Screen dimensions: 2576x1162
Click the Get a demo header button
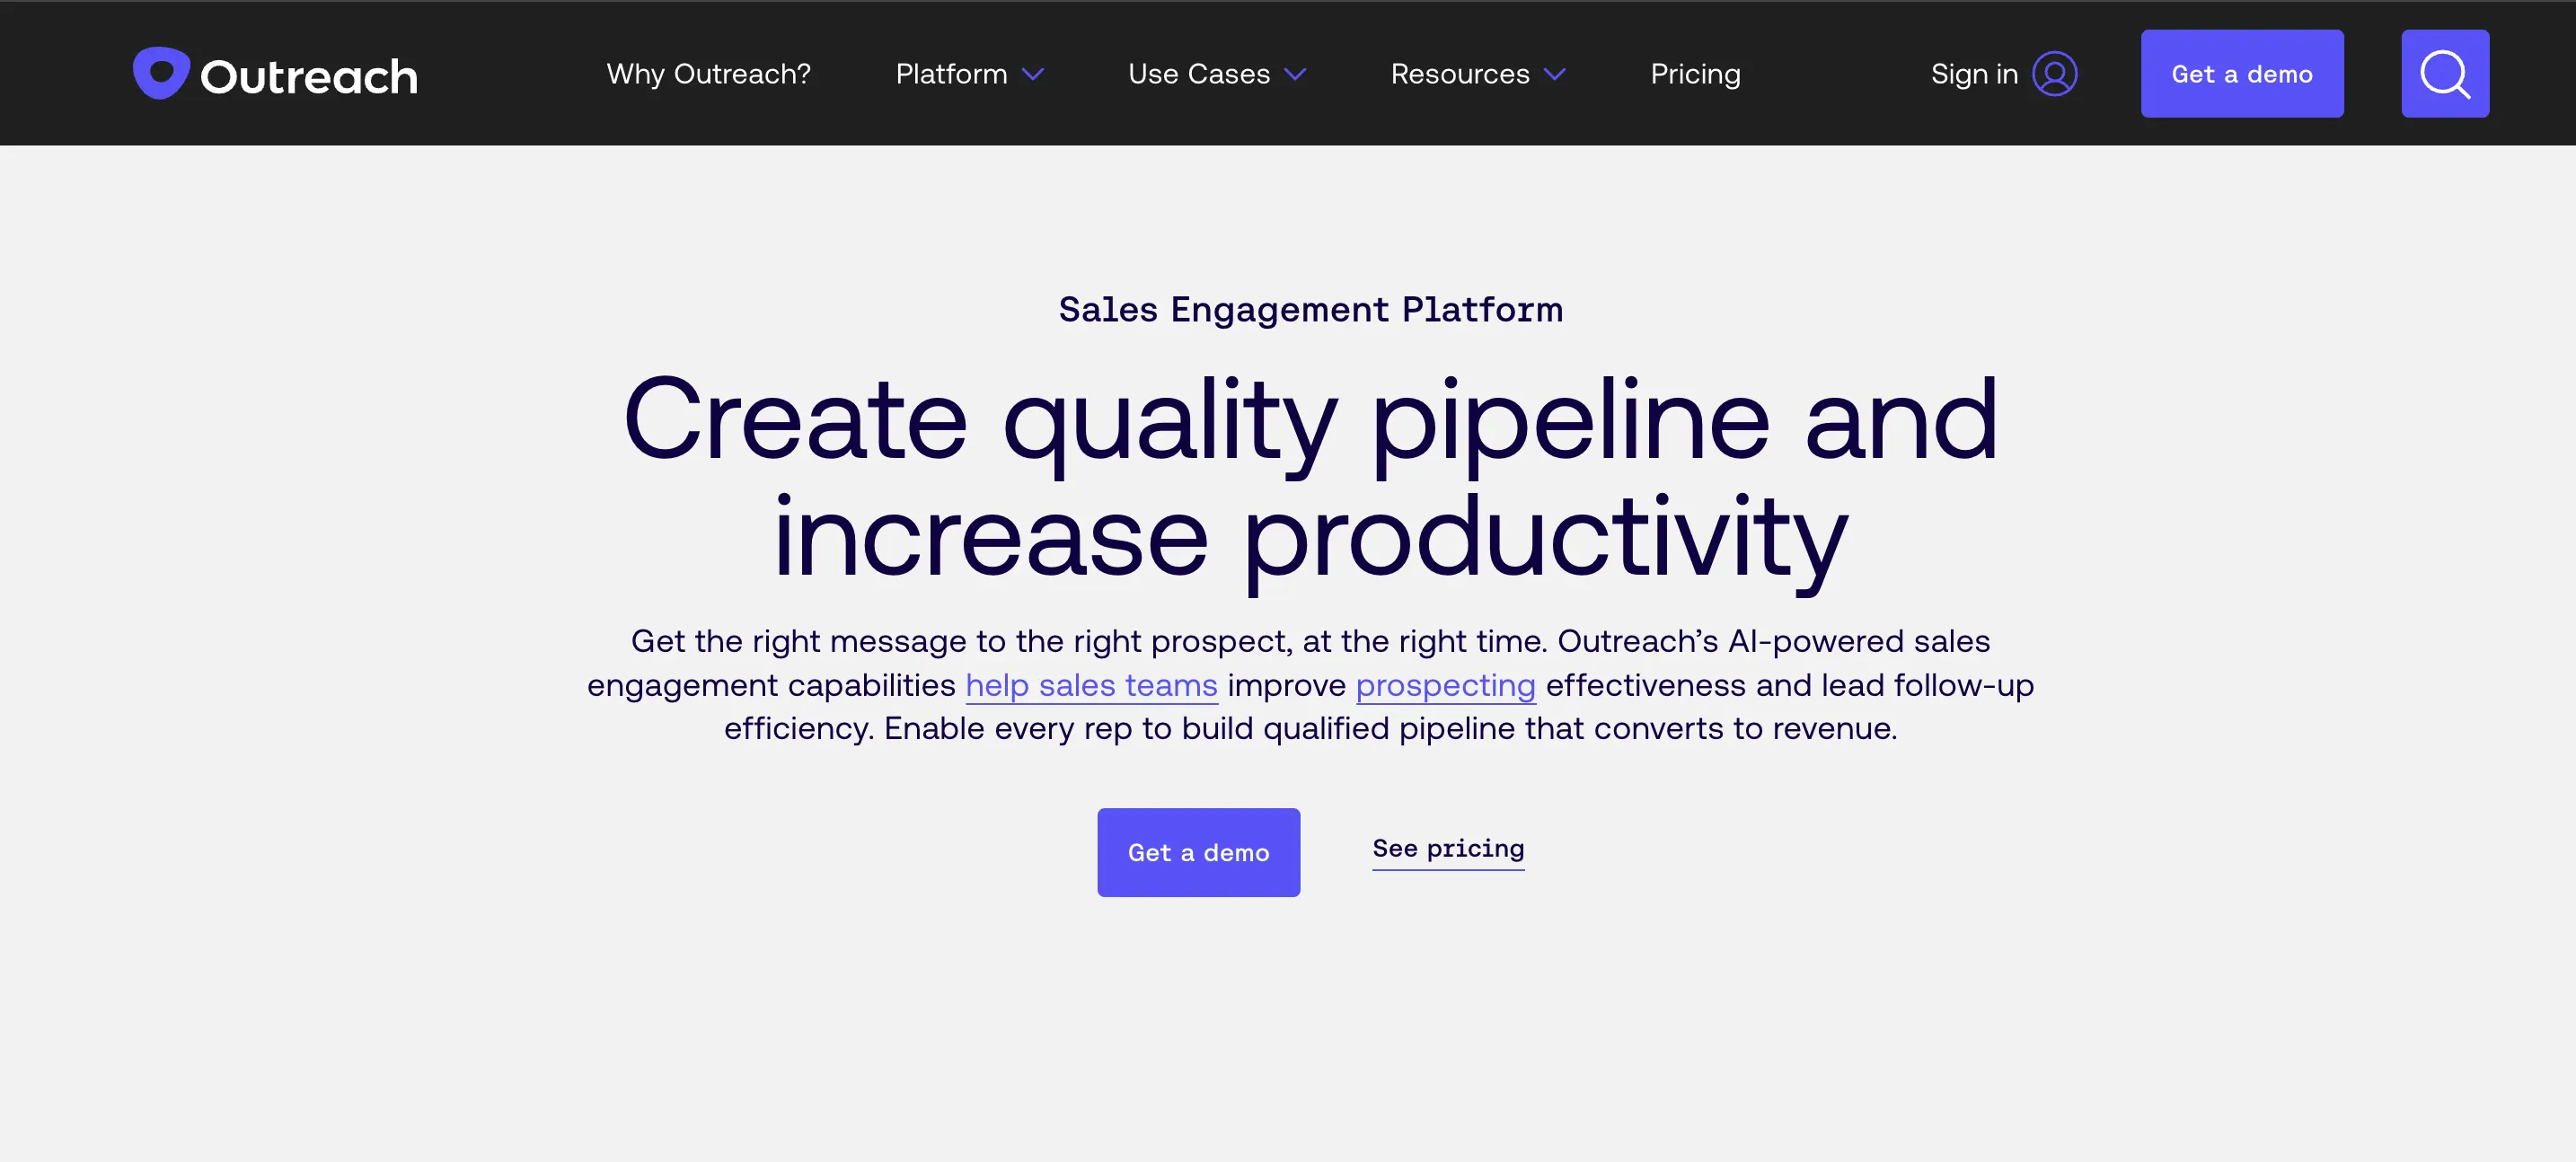pos(2242,73)
